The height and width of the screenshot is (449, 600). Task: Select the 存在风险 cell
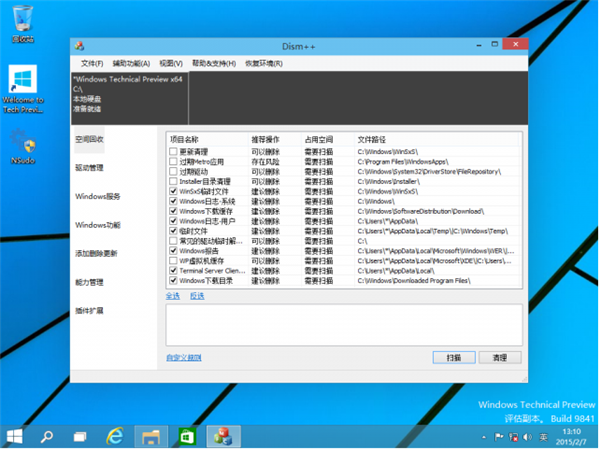265,162
